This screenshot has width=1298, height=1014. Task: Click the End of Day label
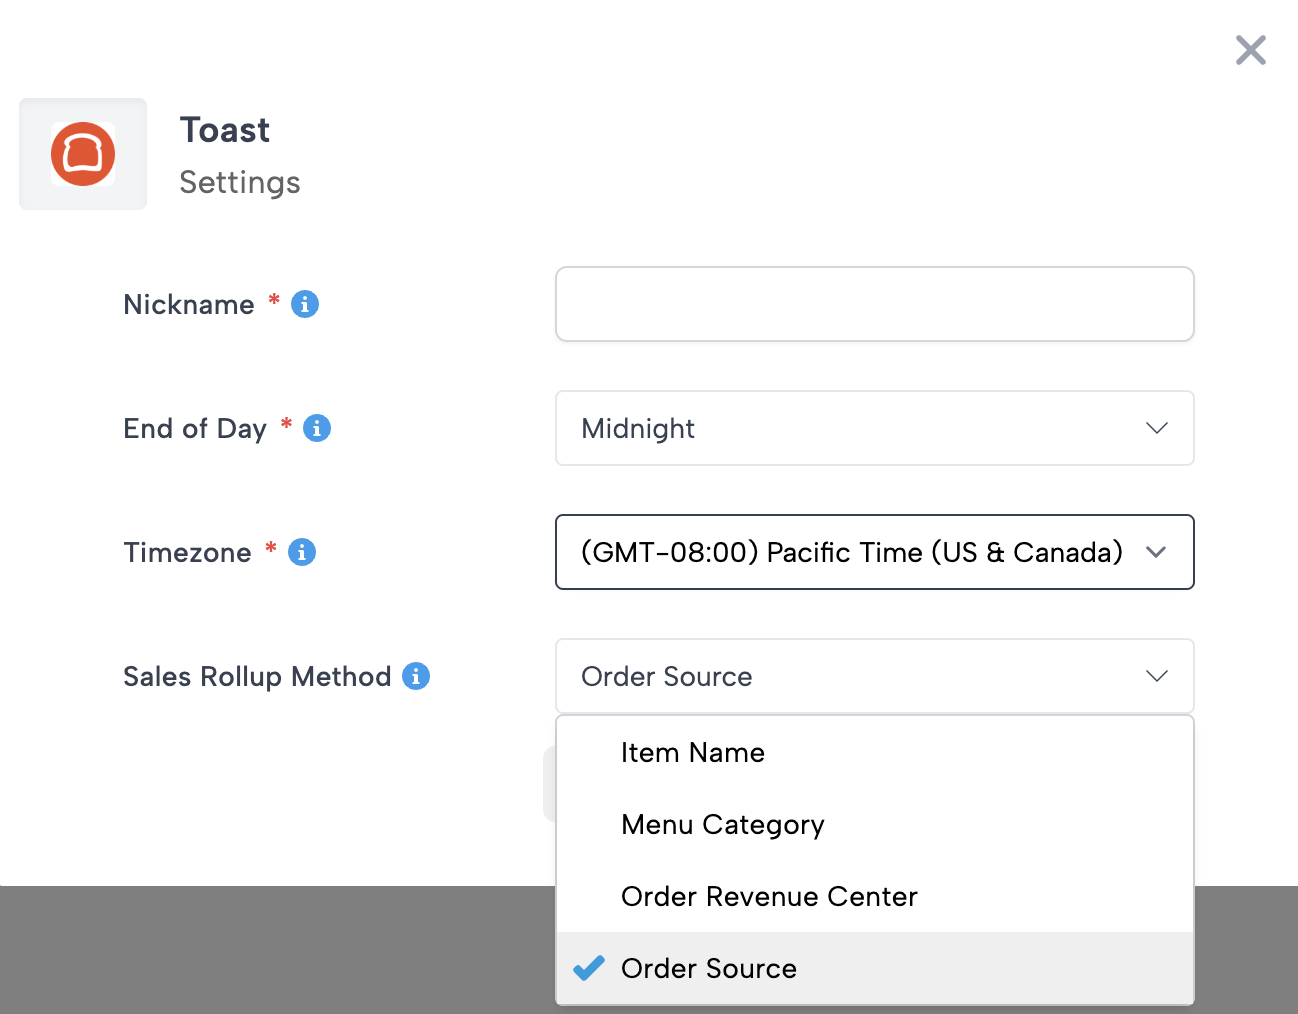(195, 428)
